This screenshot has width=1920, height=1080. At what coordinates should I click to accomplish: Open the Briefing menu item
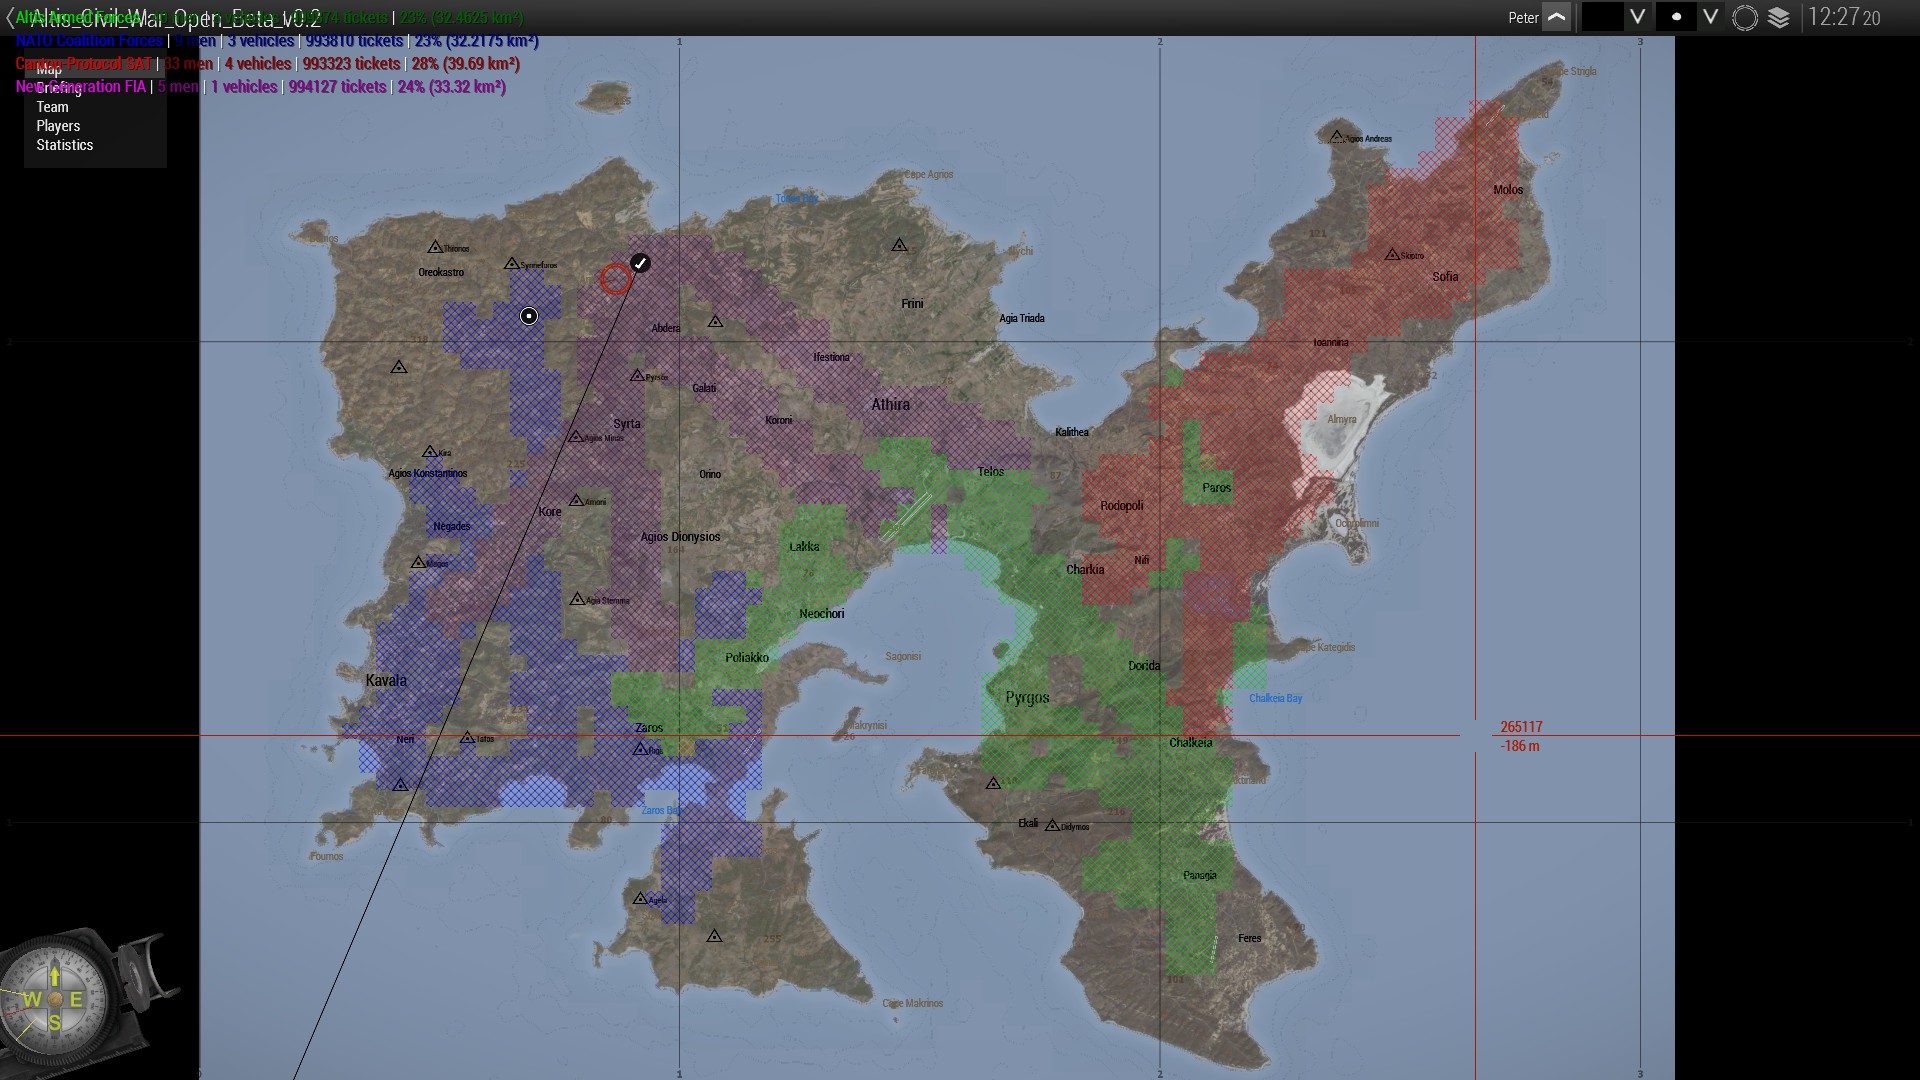[x=58, y=88]
